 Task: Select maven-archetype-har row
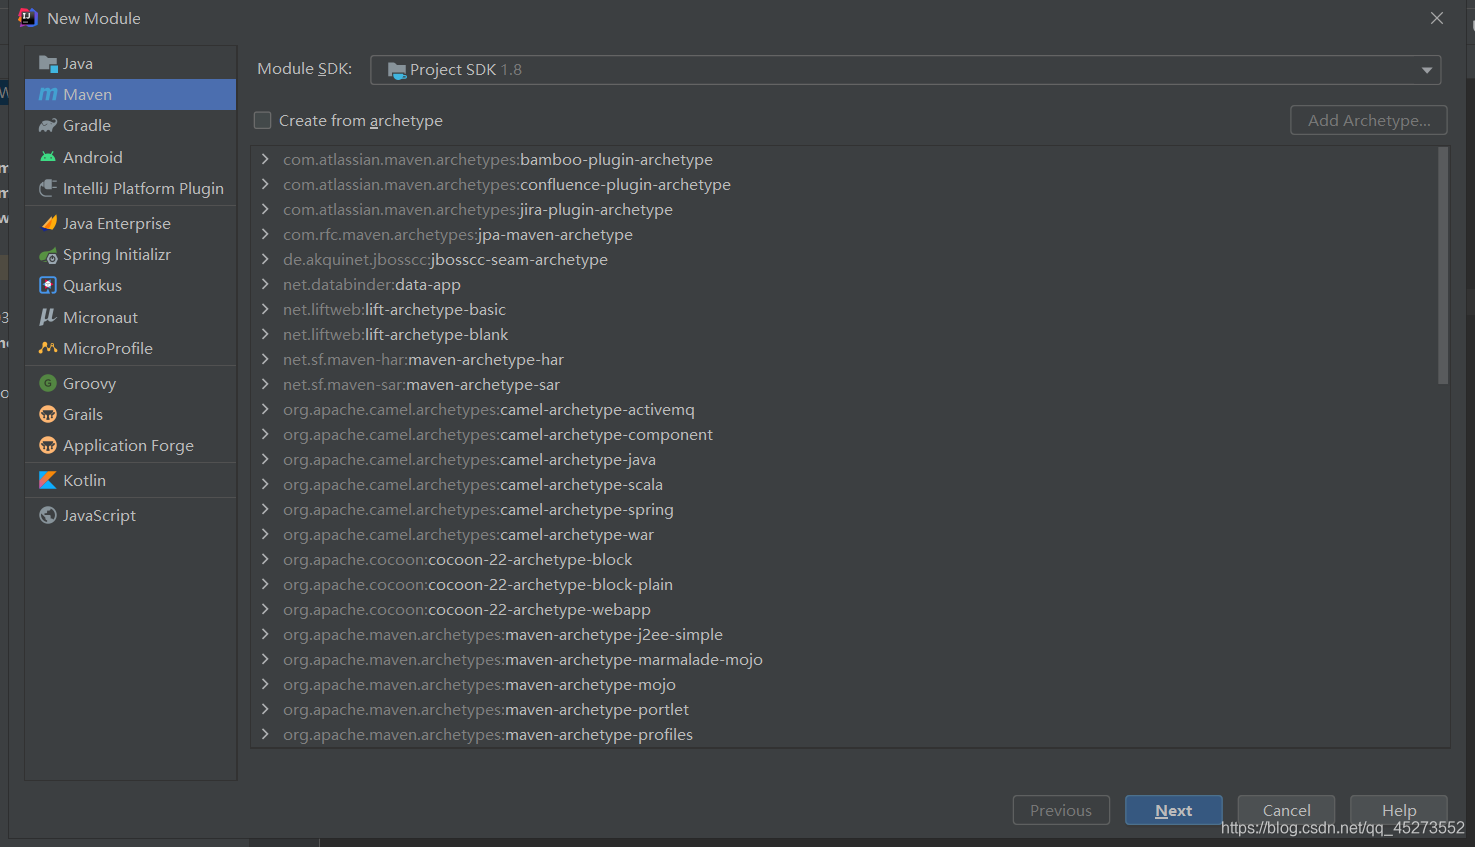(x=843, y=359)
